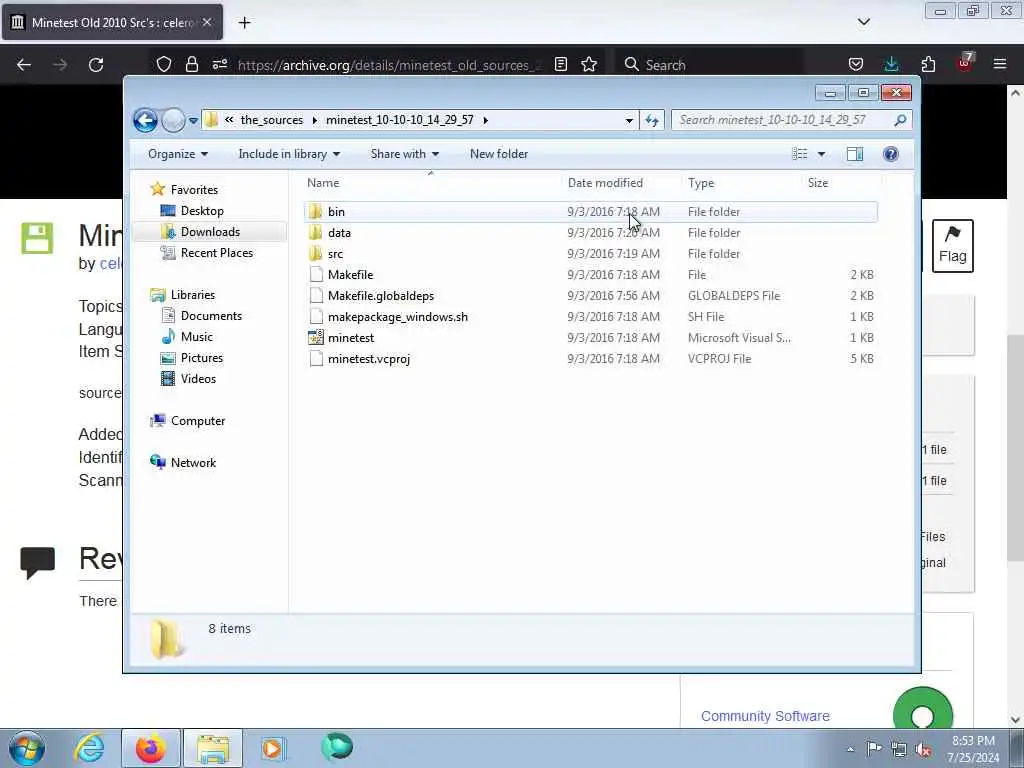Open the Firefox downloads panel
This screenshot has width=1024, height=768.
(x=891, y=64)
